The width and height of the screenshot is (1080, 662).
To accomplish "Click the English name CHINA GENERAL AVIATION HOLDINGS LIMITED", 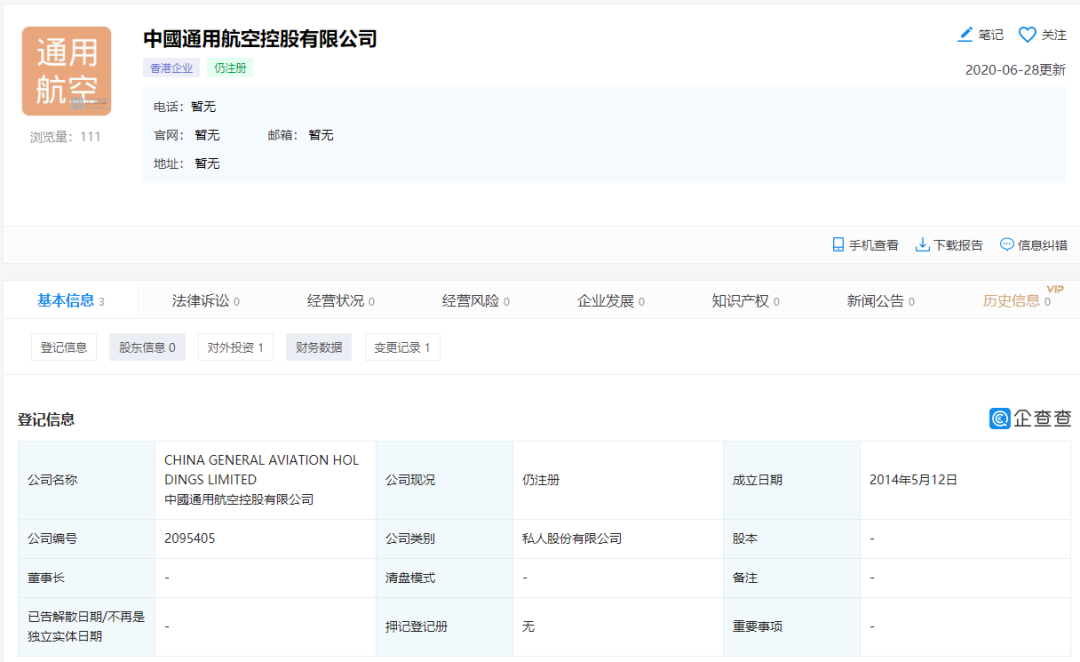I will tap(262, 470).
